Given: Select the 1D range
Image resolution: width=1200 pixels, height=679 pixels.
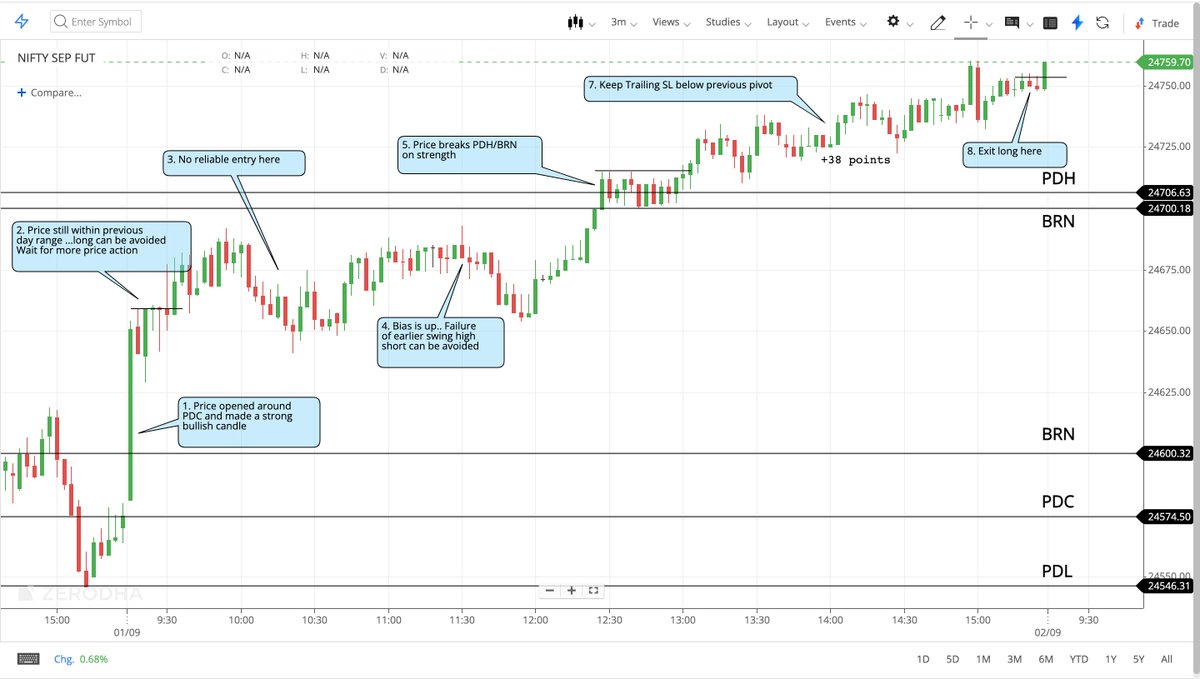Looking at the screenshot, I should pos(924,659).
